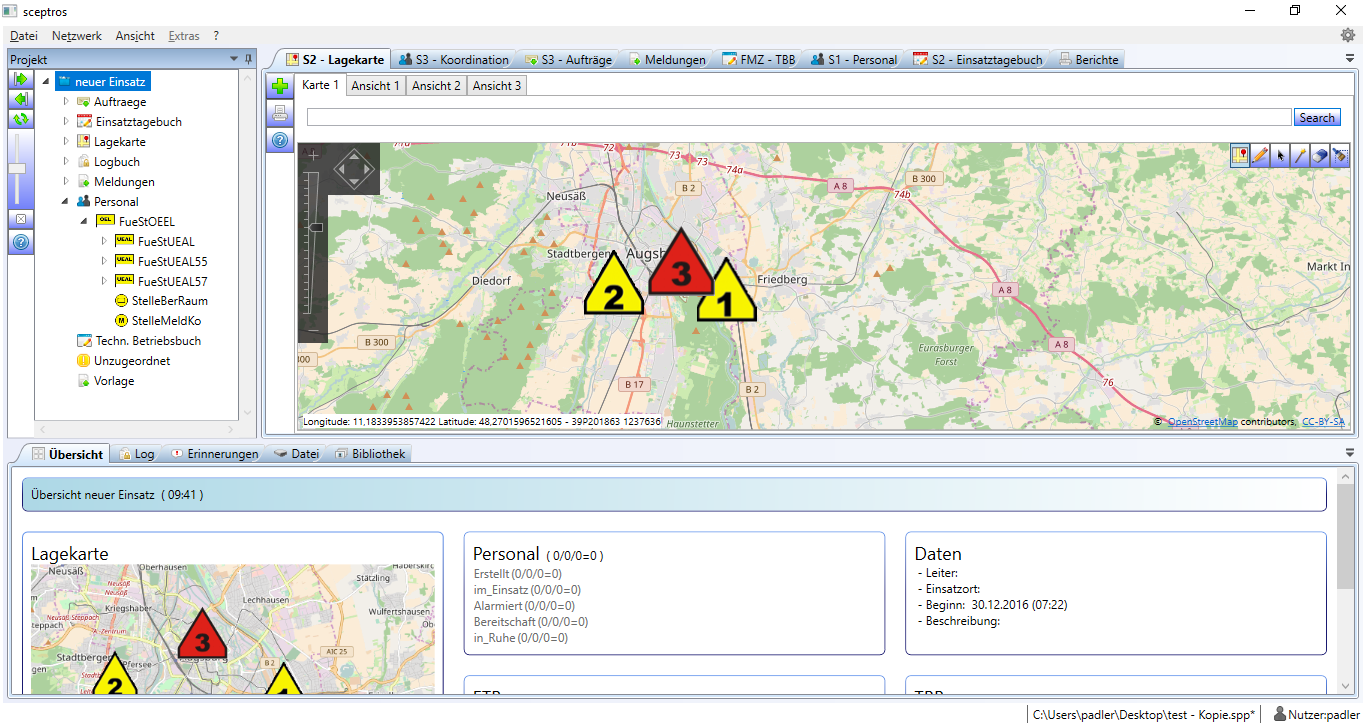This screenshot has width=1366, height=728.
Task: Click the green plus add map button
Action: (x=280, y=87)
